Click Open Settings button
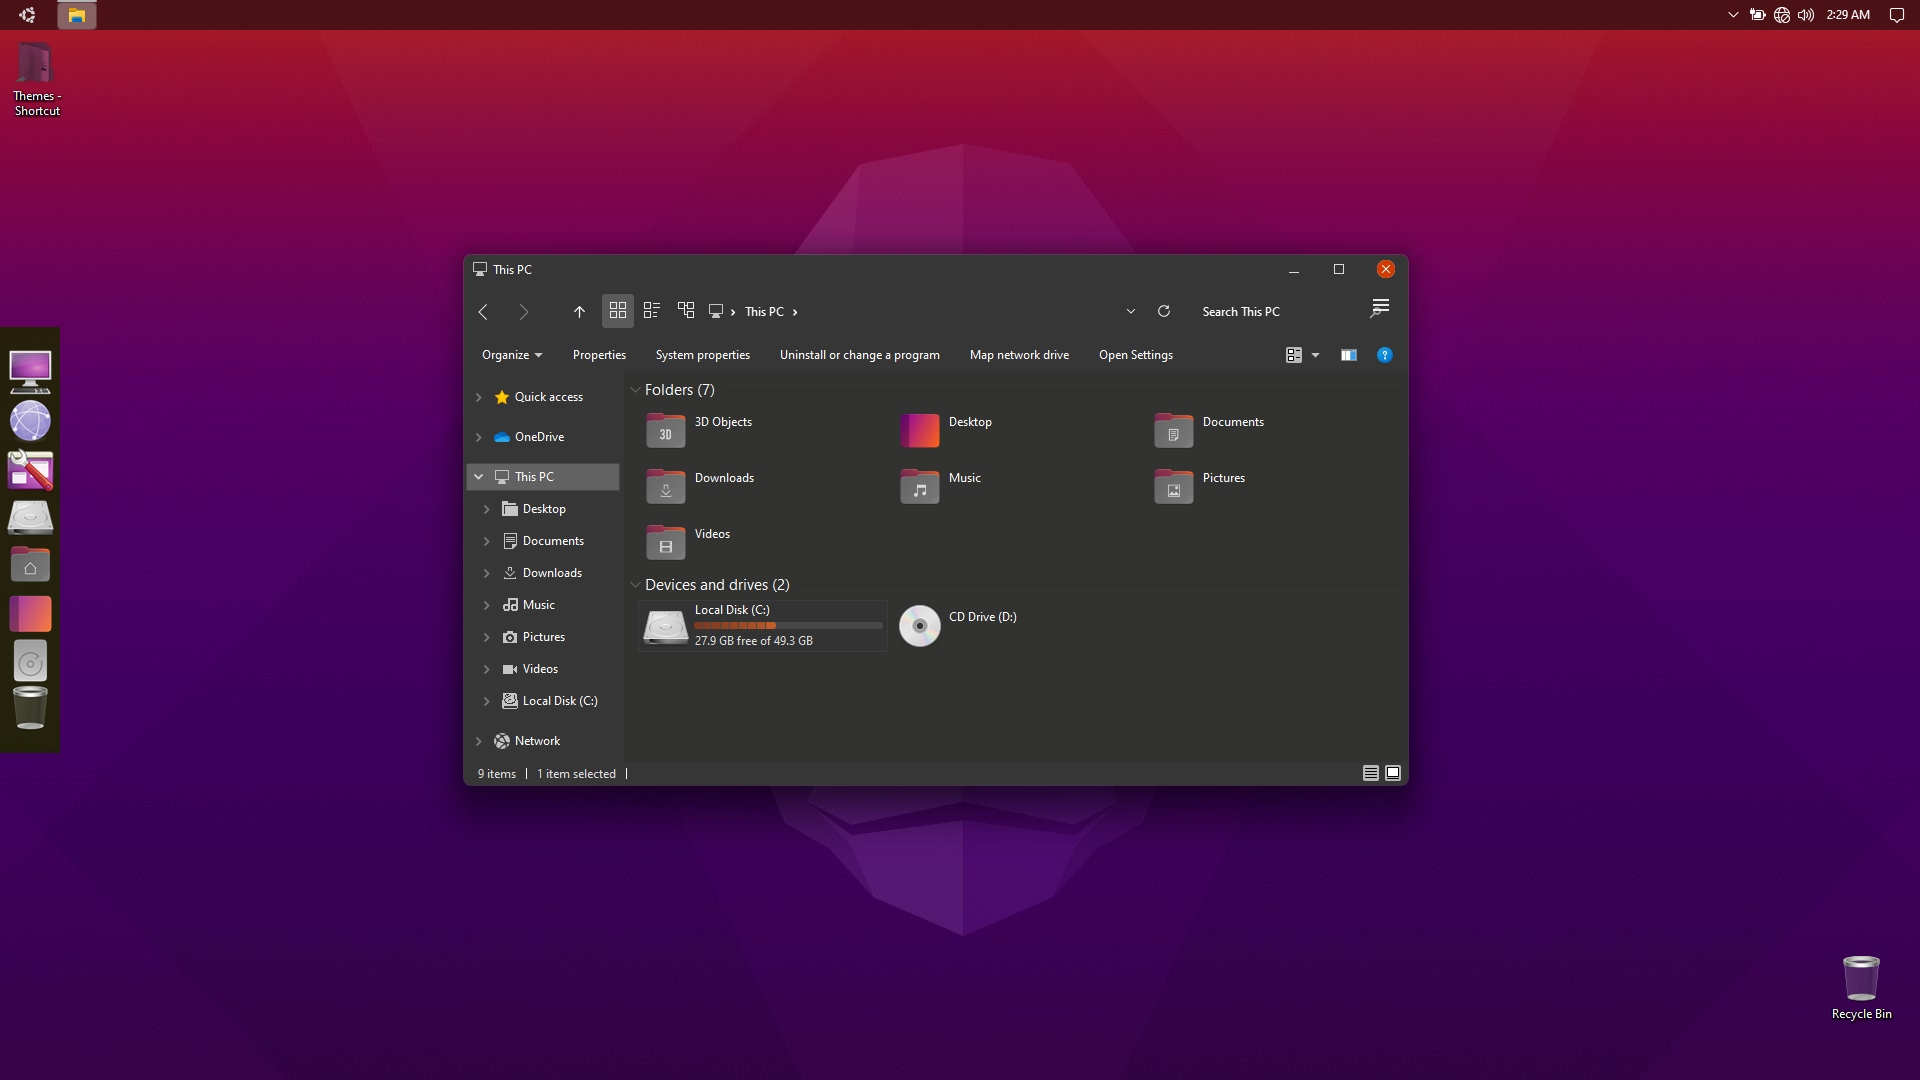Image resolution: width=1920 pixels, height=1080 pixels. pos(1136,355)
